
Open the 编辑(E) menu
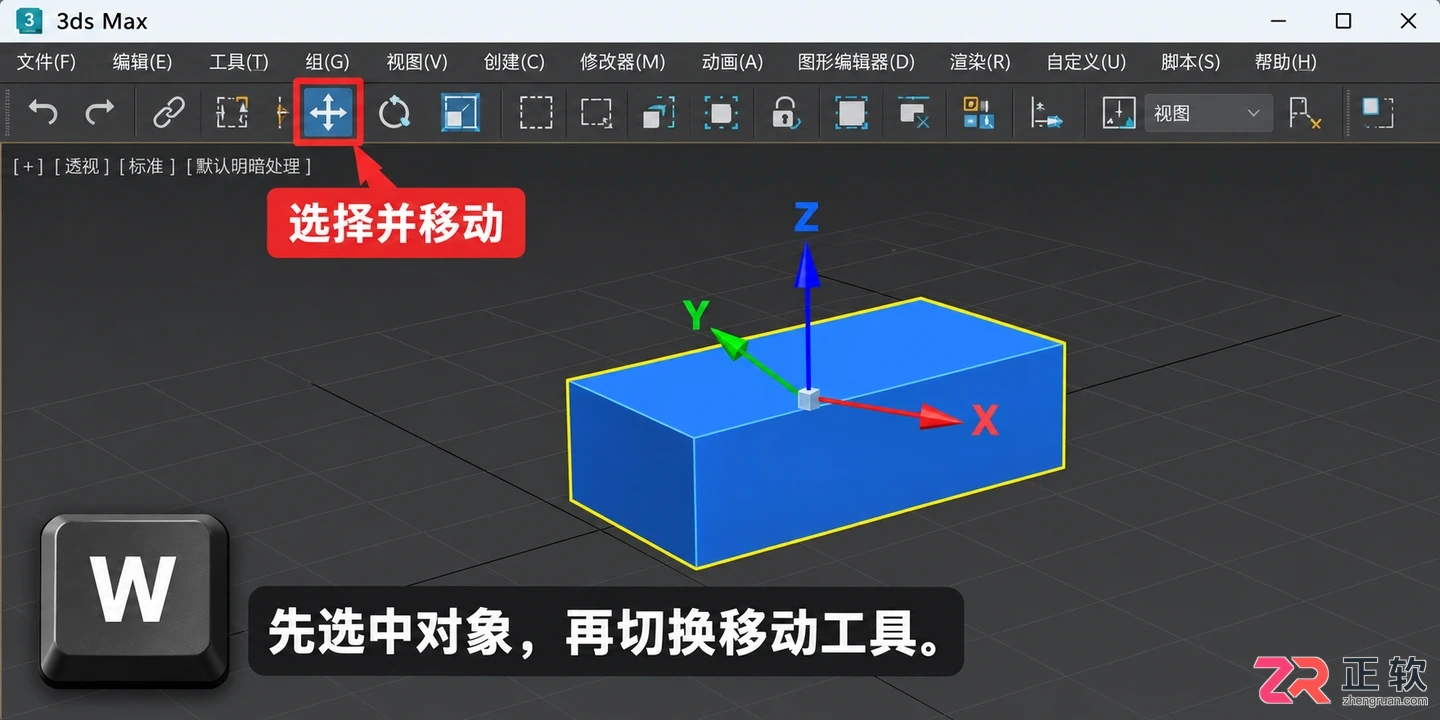coord(142,62)
